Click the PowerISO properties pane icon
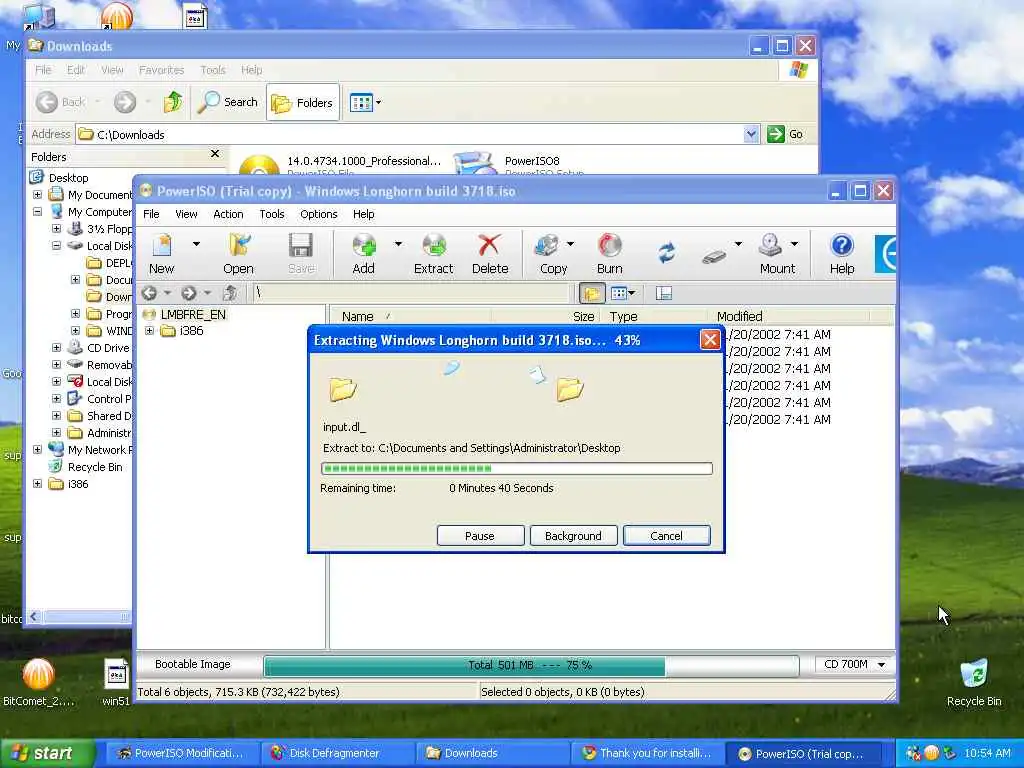1024x768 pixels. pyautogui.click(x=664, y=294)
